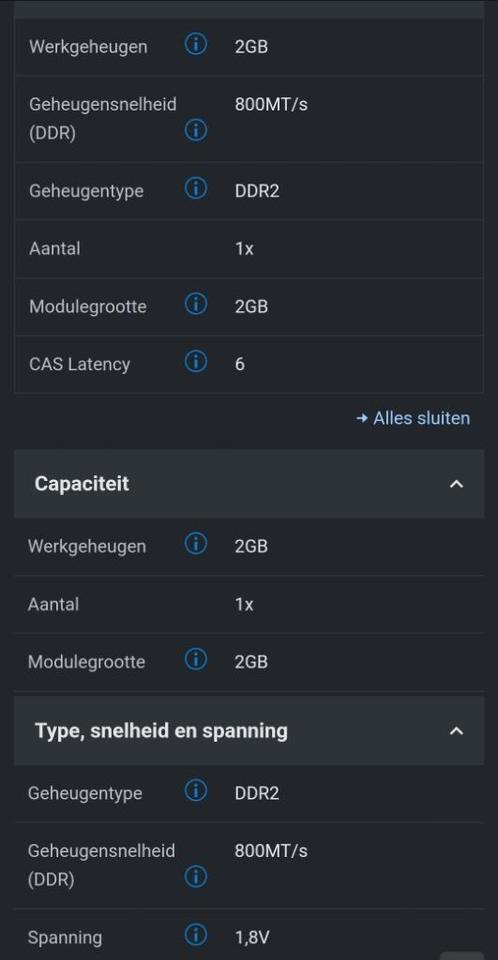The image size is (498, 960).
Task: Click the Alles sluiten link
Action: pos(421,418)
